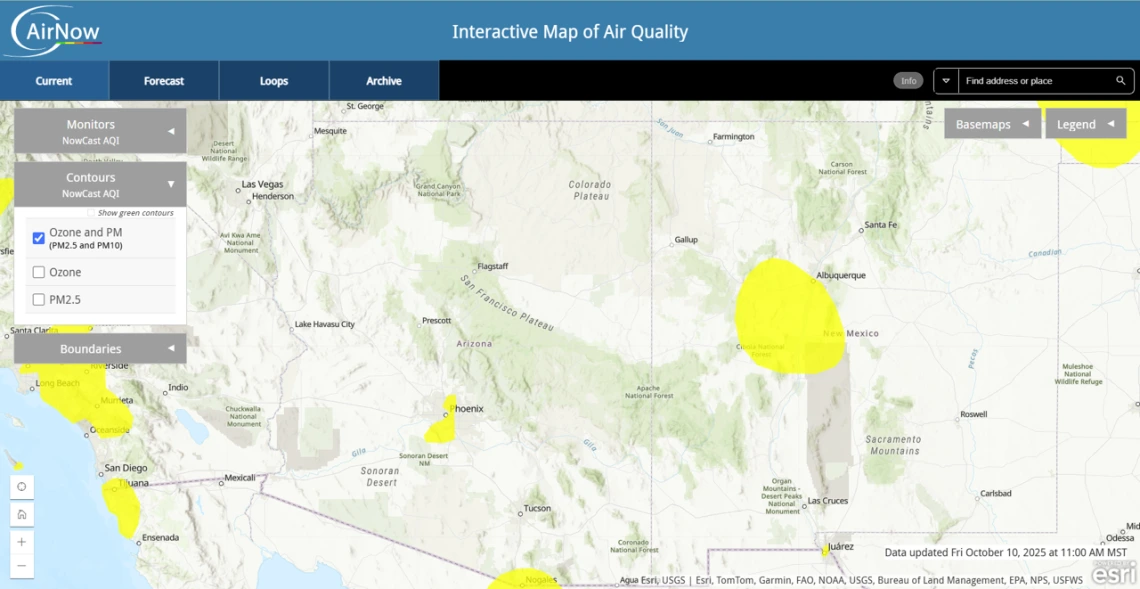Click the locate-me icon on the map
This screenshot has height=589, width=1140.
pyautogui.click(x=21, y=487)
